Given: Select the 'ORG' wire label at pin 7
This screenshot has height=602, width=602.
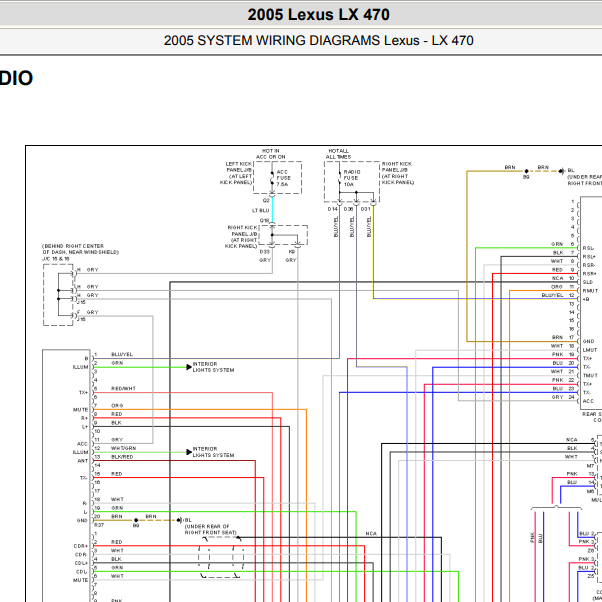Looking at the screenshot, I should coord(117,405).
